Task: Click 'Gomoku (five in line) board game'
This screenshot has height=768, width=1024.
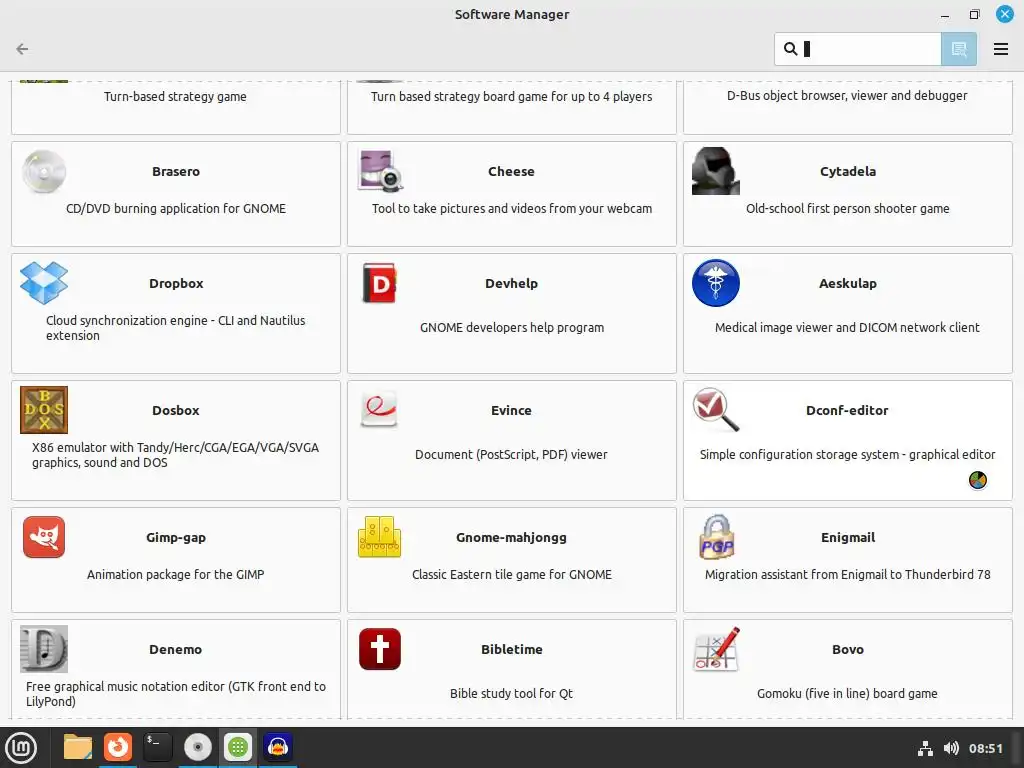Action: click(847, 694)
